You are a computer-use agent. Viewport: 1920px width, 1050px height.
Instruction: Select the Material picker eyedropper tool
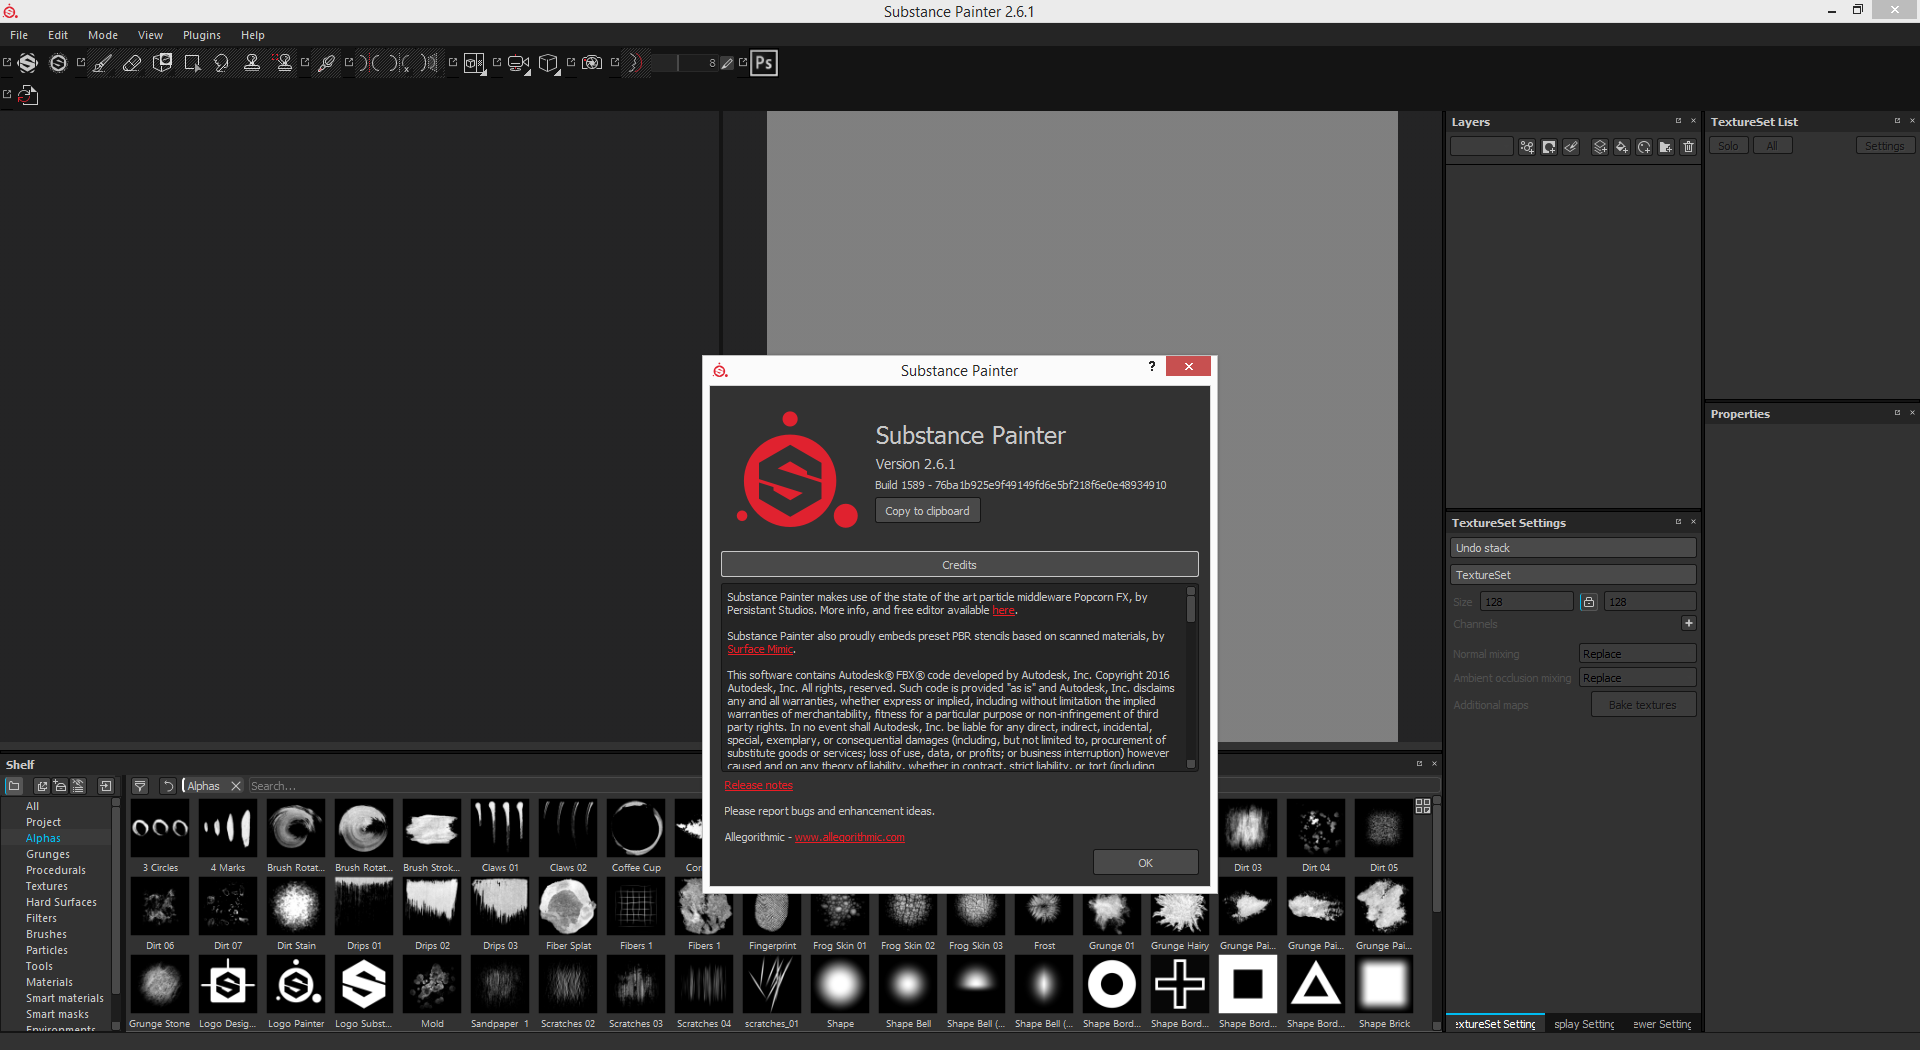tap(326, 63)
